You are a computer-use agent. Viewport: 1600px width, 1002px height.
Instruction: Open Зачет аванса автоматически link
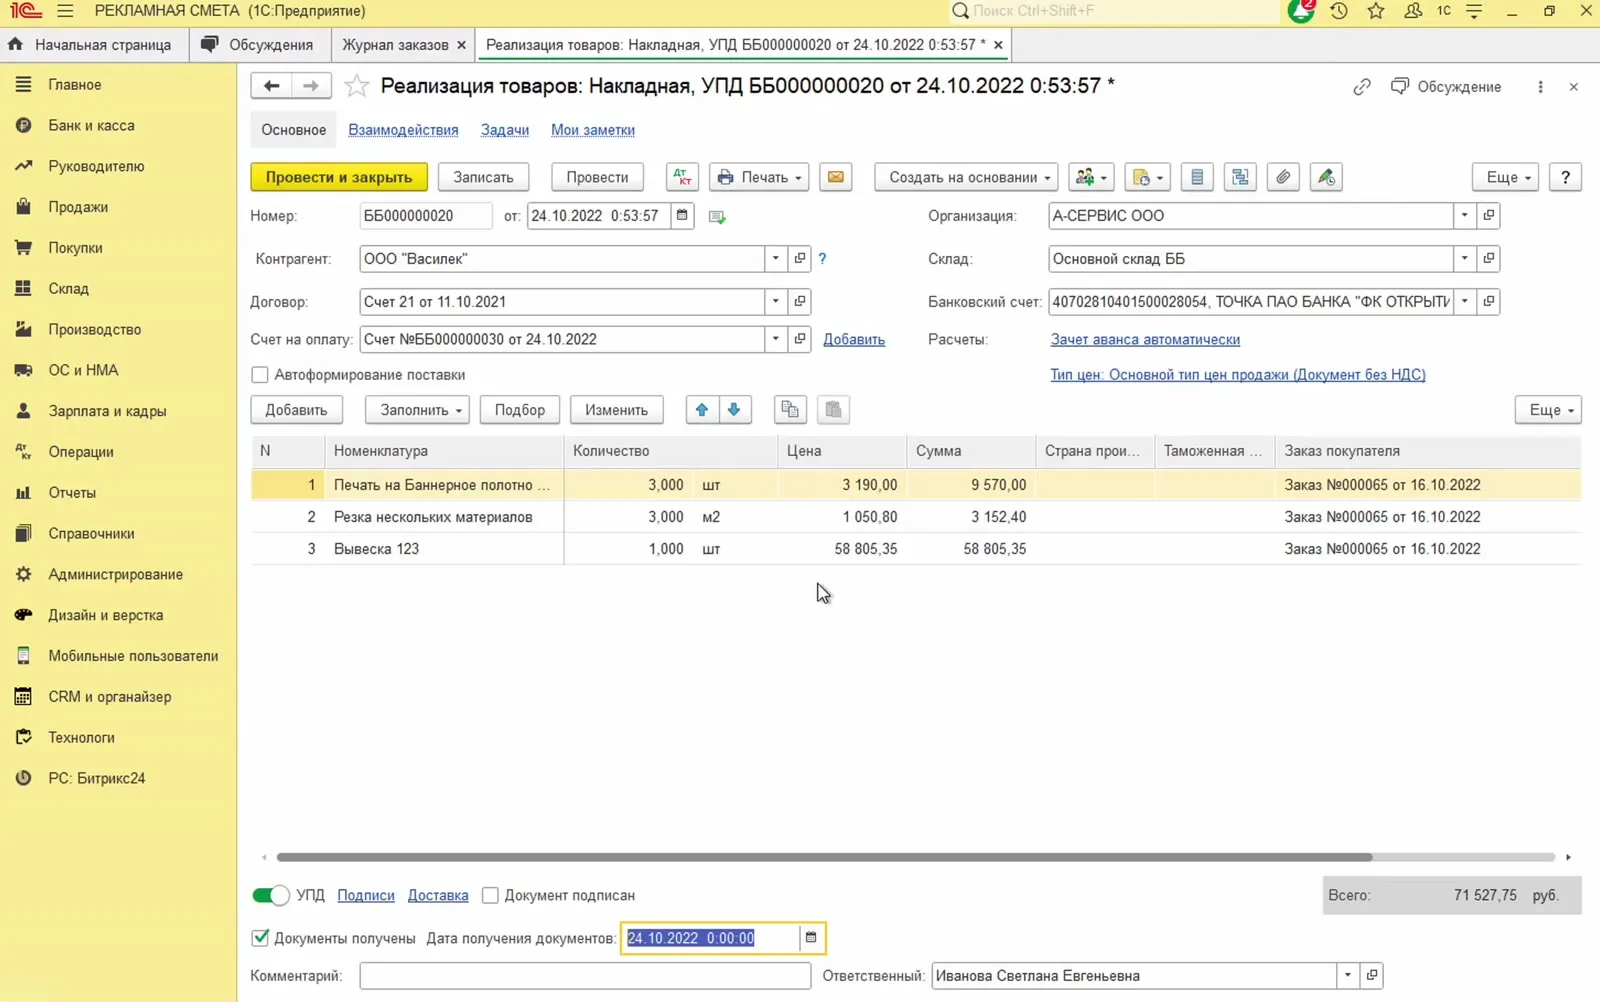1145,340
